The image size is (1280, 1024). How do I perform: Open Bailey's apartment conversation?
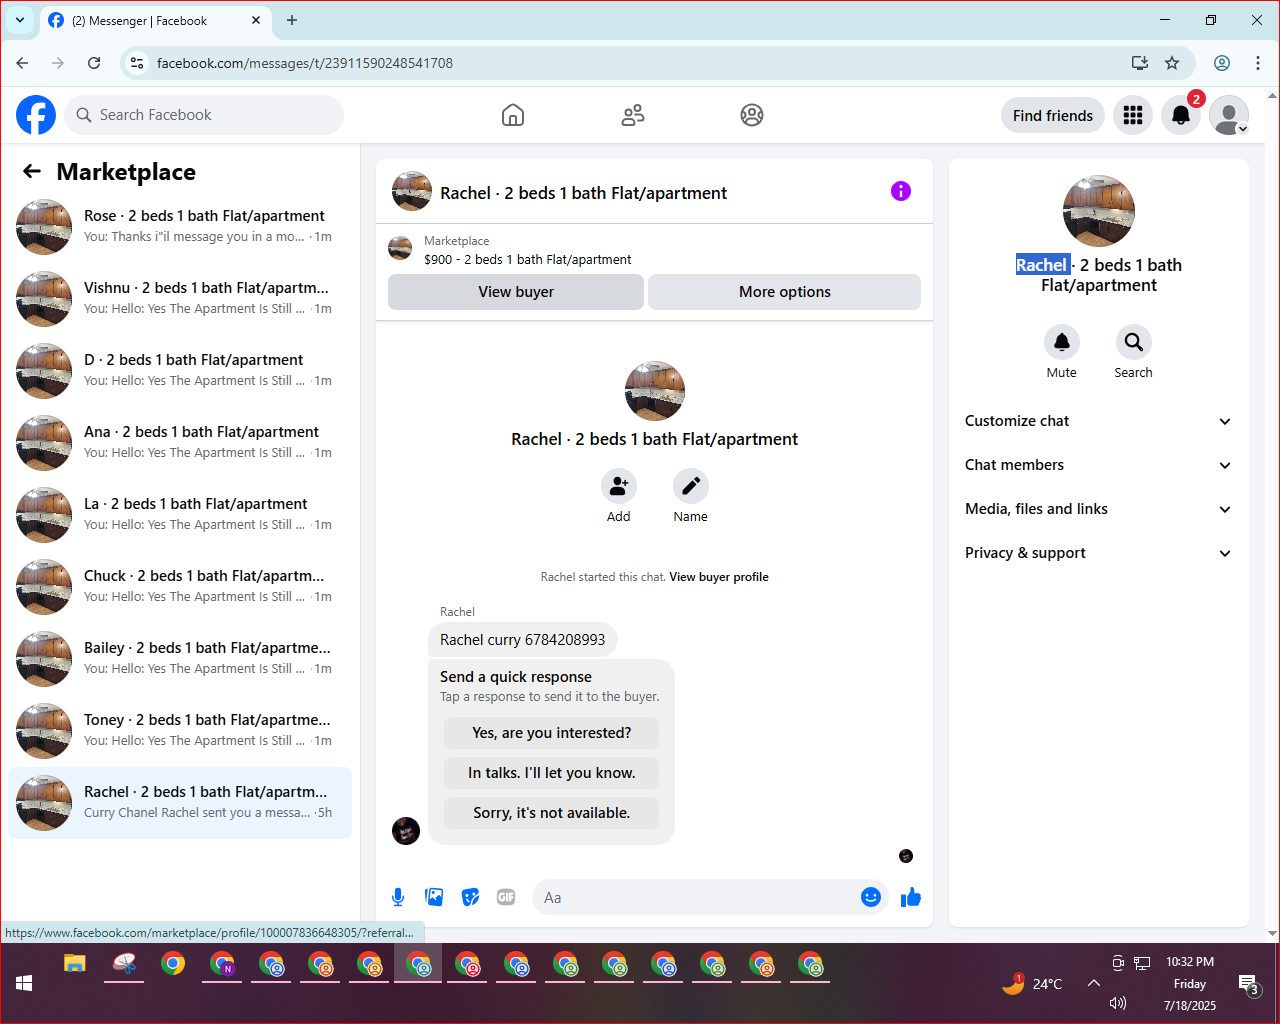pyautogui.click(x=180, y=659)
